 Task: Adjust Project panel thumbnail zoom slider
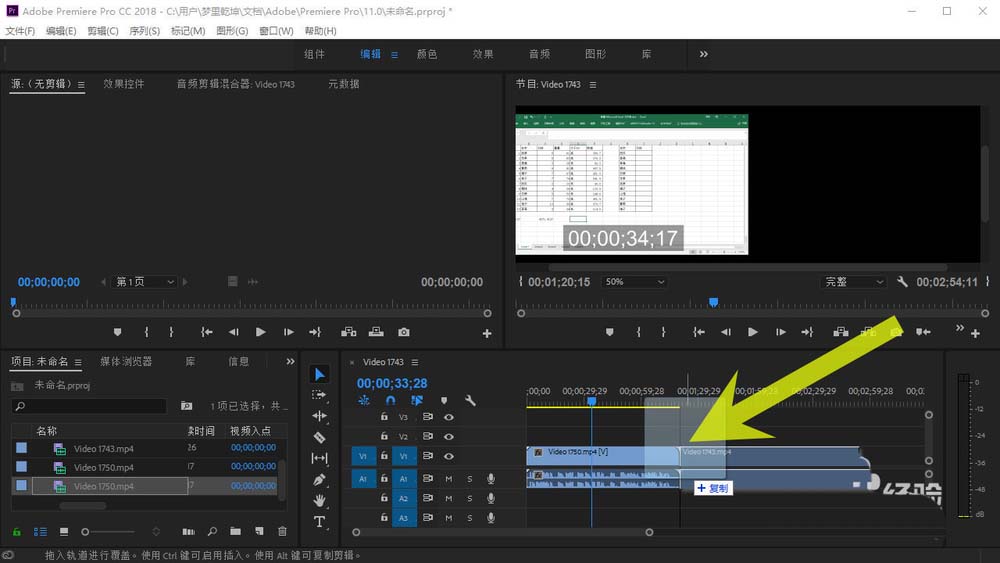click(85, 531)
